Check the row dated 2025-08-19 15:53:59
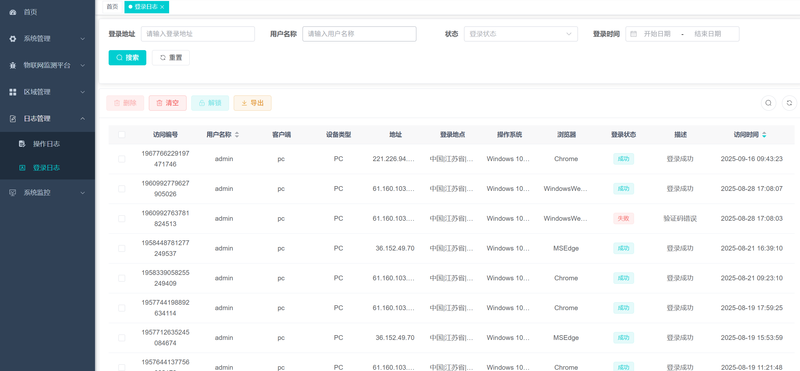This screenshot has width=800, height=371. coord(121,337)
